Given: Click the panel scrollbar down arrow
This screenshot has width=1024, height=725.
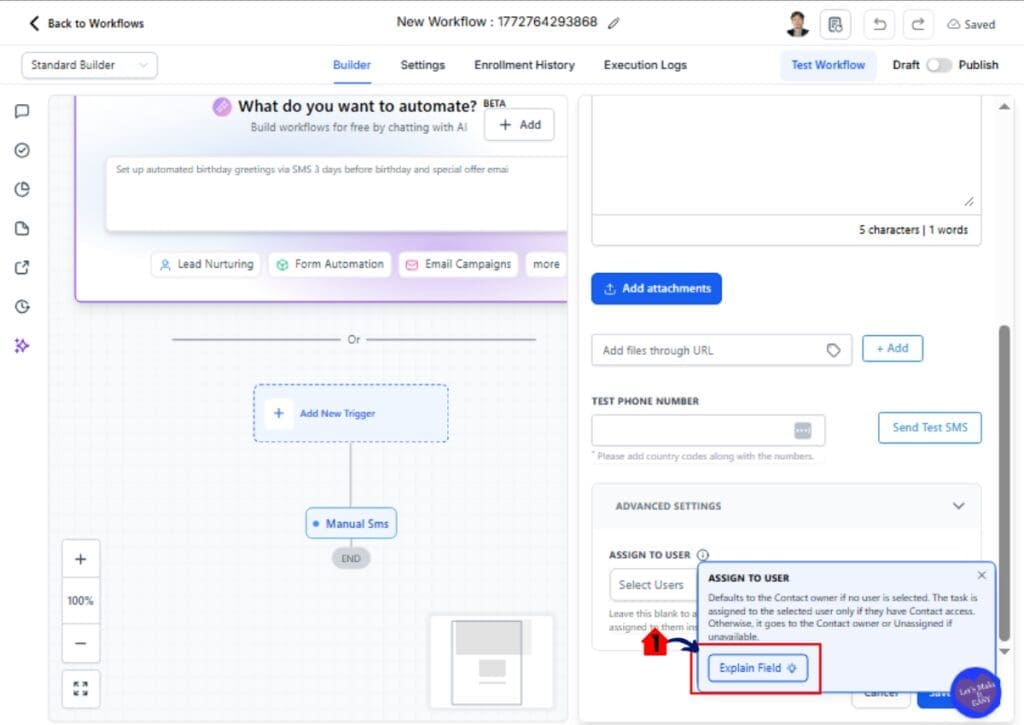Looking at the screenshot, I should 1004,652.
